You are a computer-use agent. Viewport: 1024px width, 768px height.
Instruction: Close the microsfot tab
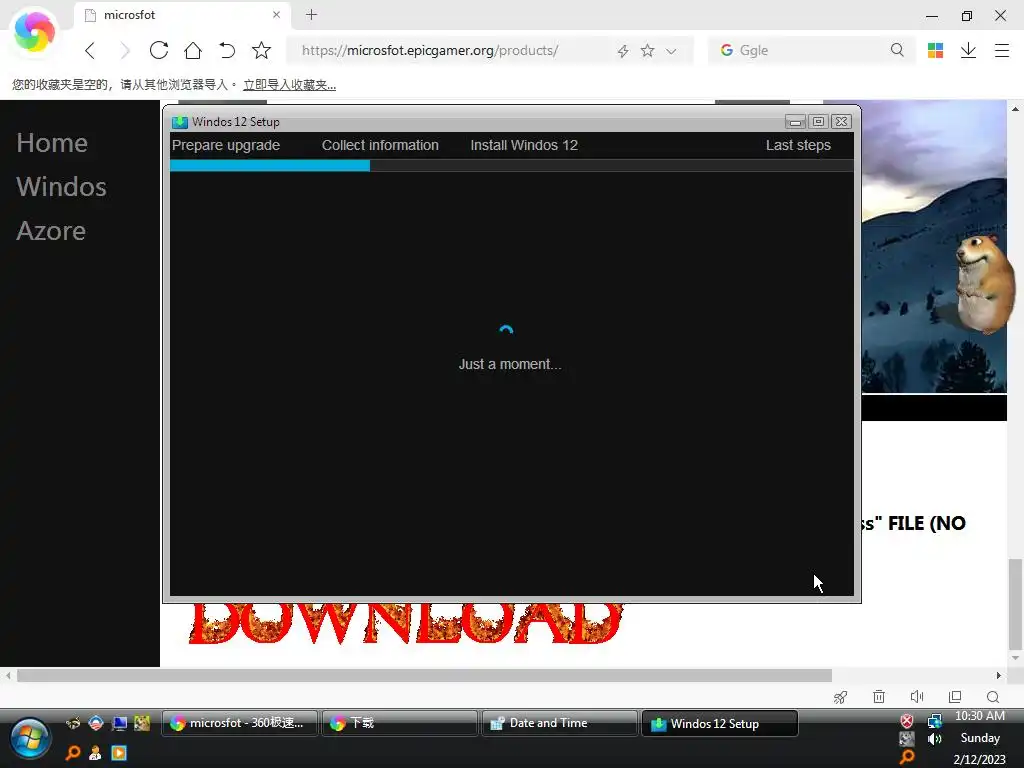pyautogui.click(x=276, y=14)
